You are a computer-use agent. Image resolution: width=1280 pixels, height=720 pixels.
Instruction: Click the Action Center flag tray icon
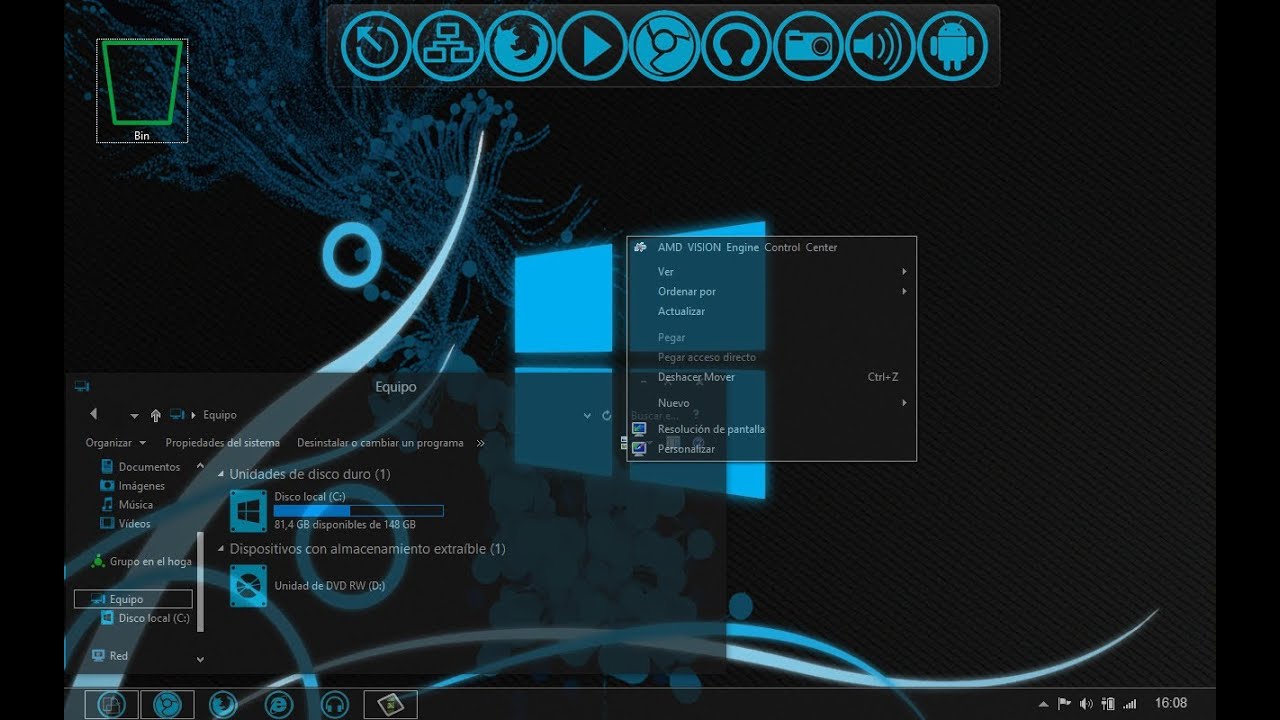tap(1065, 703)
